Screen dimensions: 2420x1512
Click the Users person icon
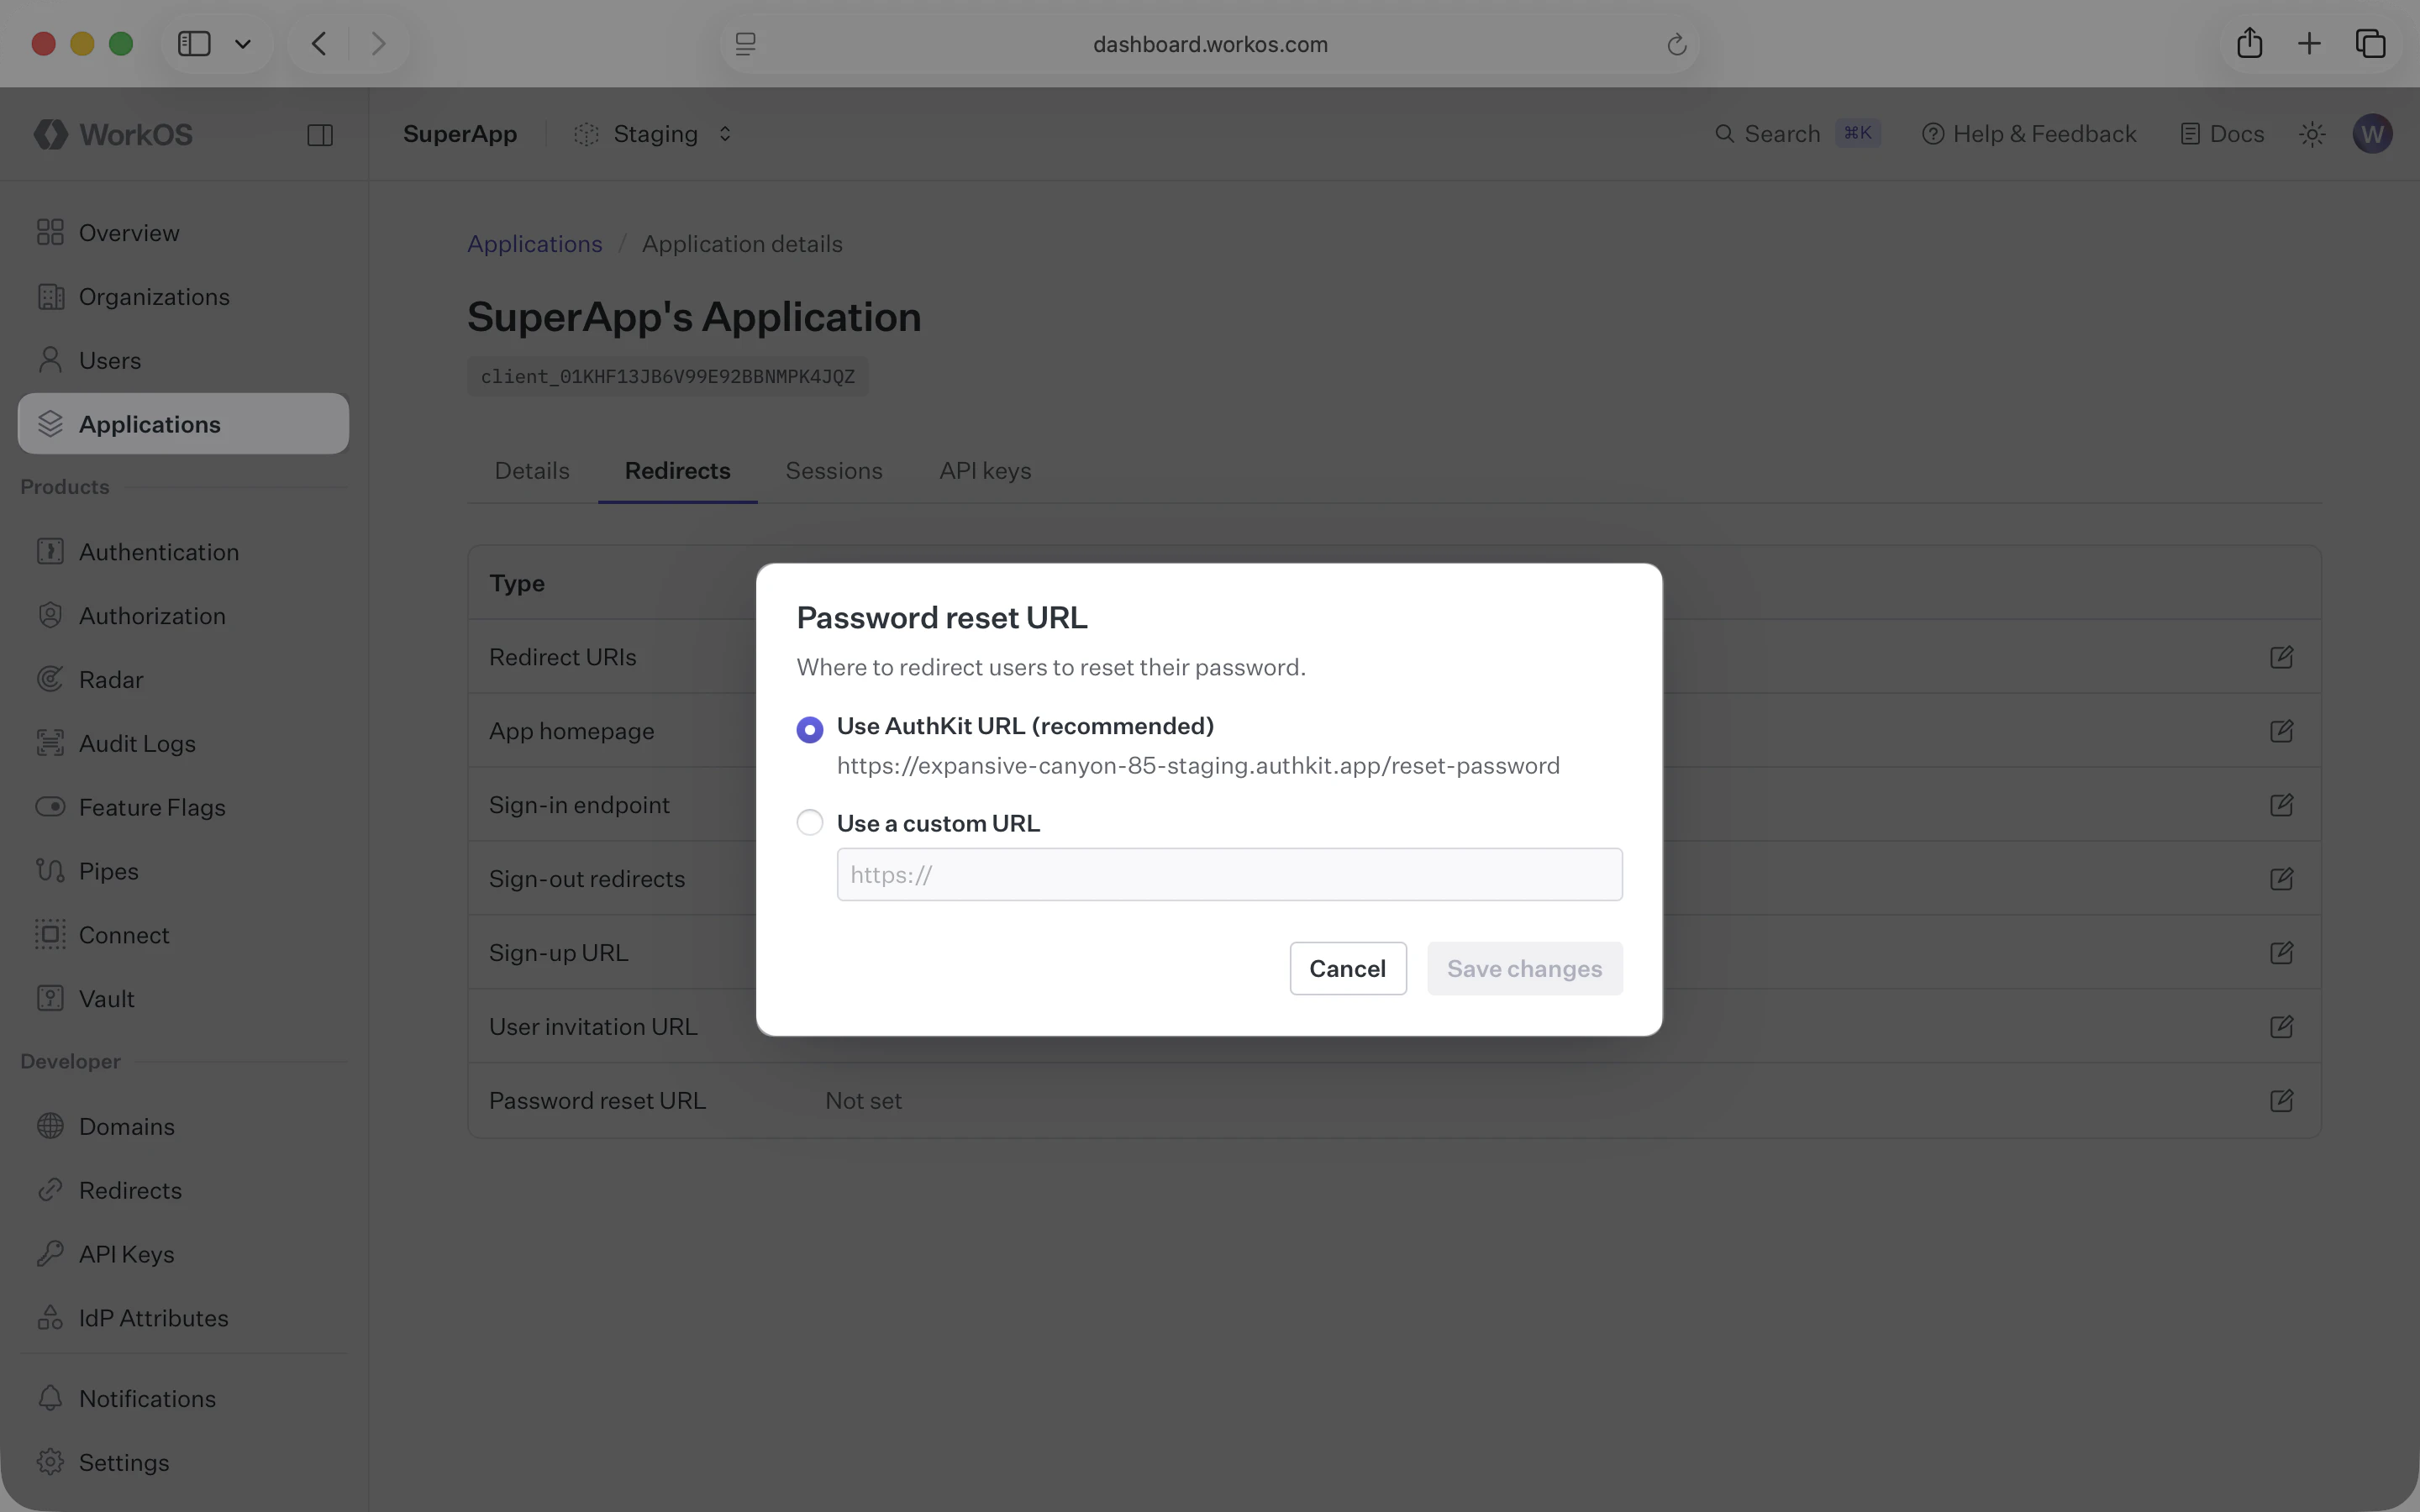tap(50, 360)
